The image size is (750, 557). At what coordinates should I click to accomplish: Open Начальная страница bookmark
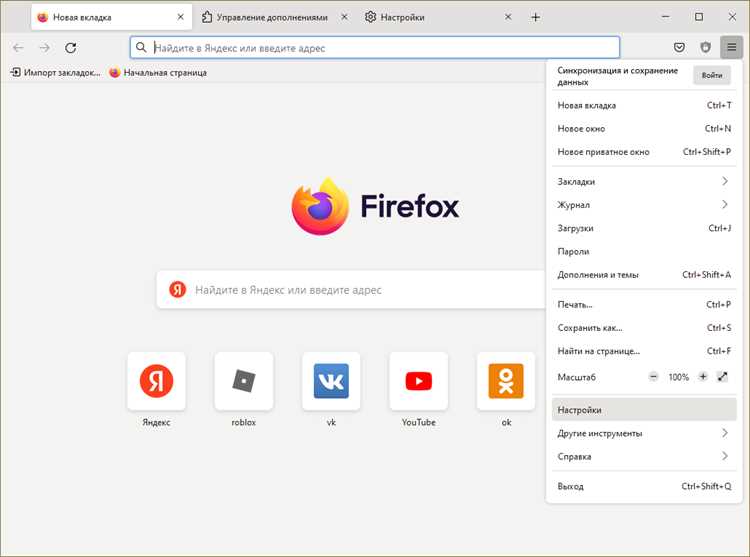tap(158, 73)
